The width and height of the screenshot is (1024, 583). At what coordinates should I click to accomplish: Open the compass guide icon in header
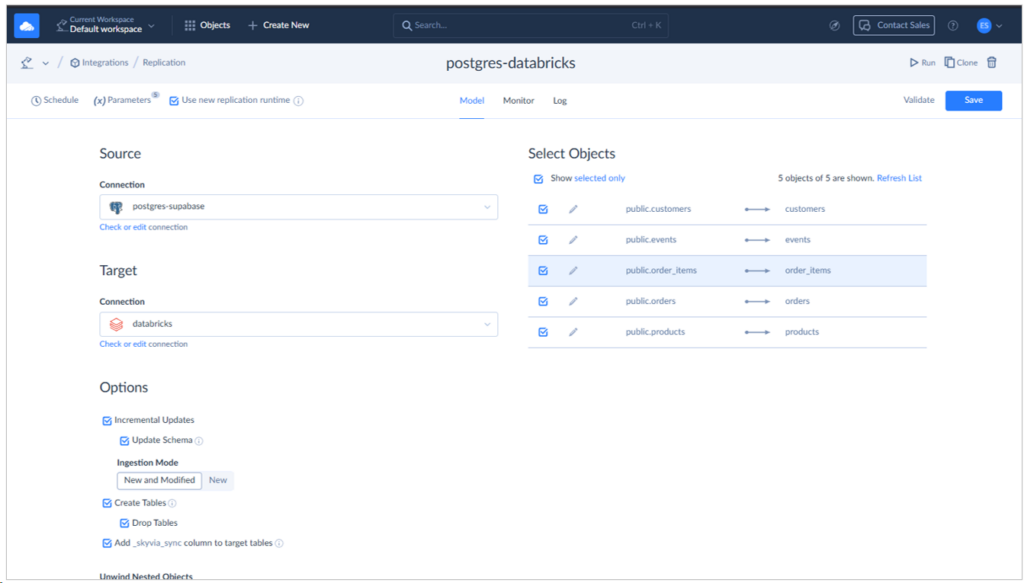coord(835,25)
